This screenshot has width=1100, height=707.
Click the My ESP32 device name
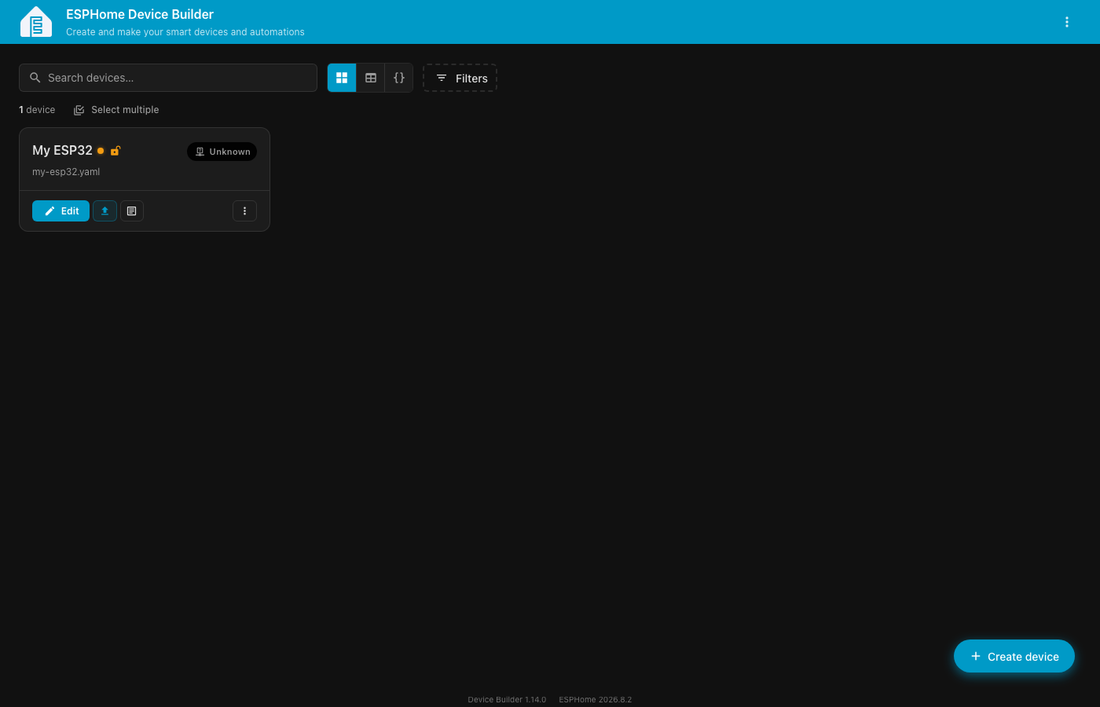point(62,151)
